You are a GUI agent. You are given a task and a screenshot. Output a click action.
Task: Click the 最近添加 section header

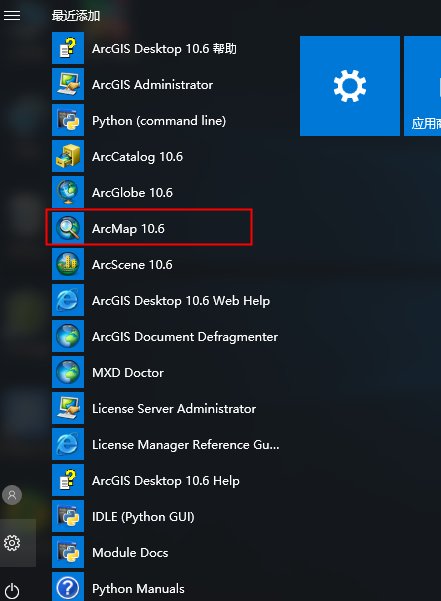point(76,16)
